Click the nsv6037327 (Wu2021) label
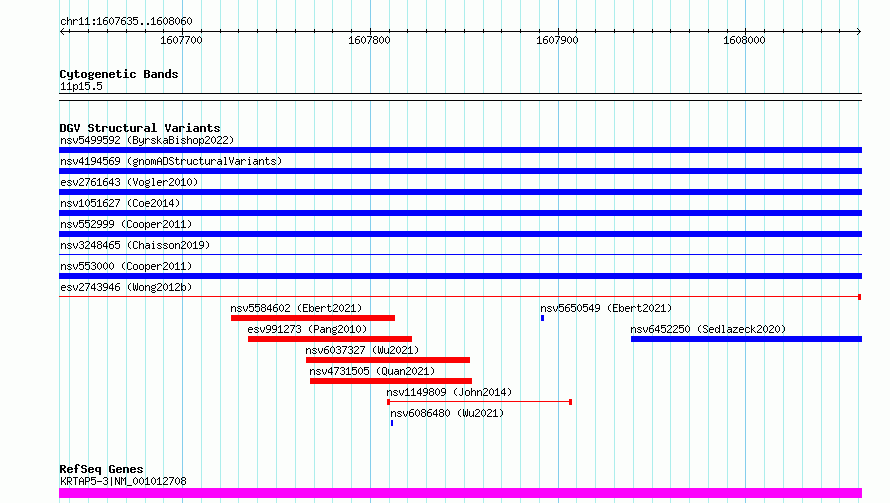Screen dimensions: 890x503 (x=362, y=350)
